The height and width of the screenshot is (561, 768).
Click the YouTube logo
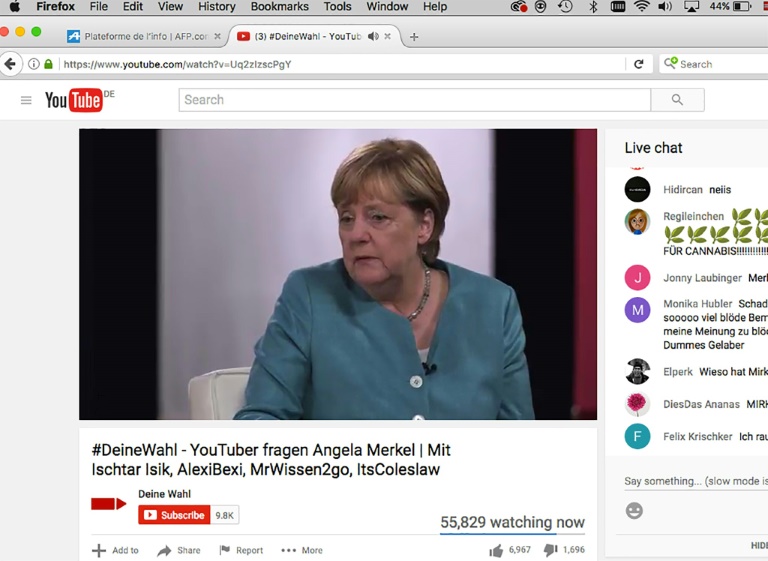click(x=74, y=100)
